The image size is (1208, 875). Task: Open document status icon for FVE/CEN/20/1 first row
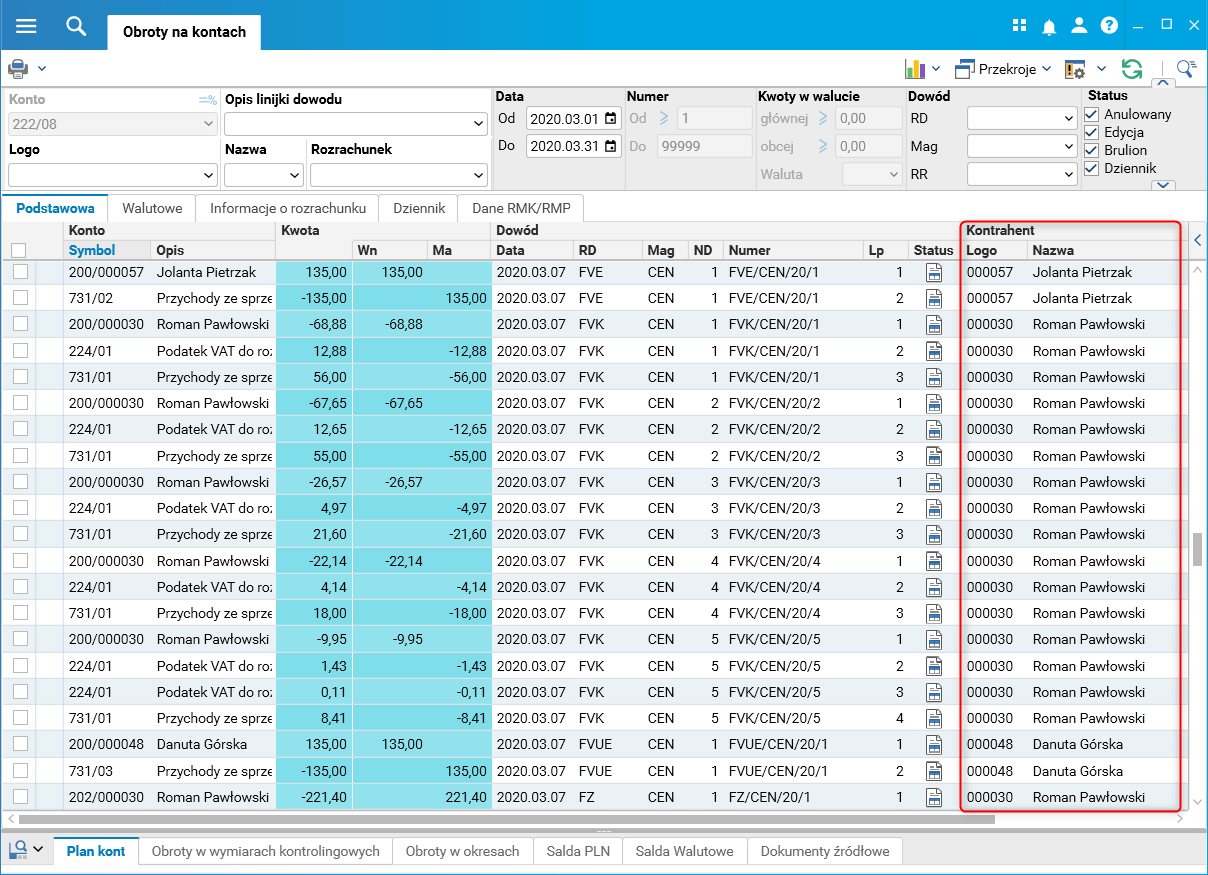934,272
